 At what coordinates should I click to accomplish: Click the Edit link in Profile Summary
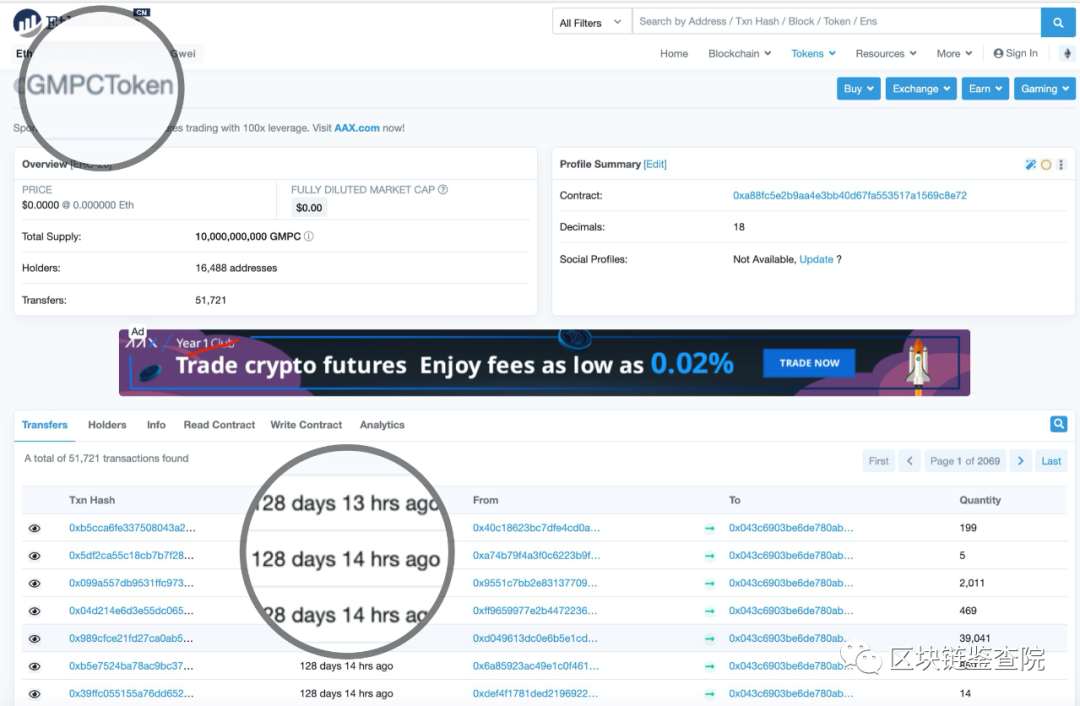click(654, 164)
